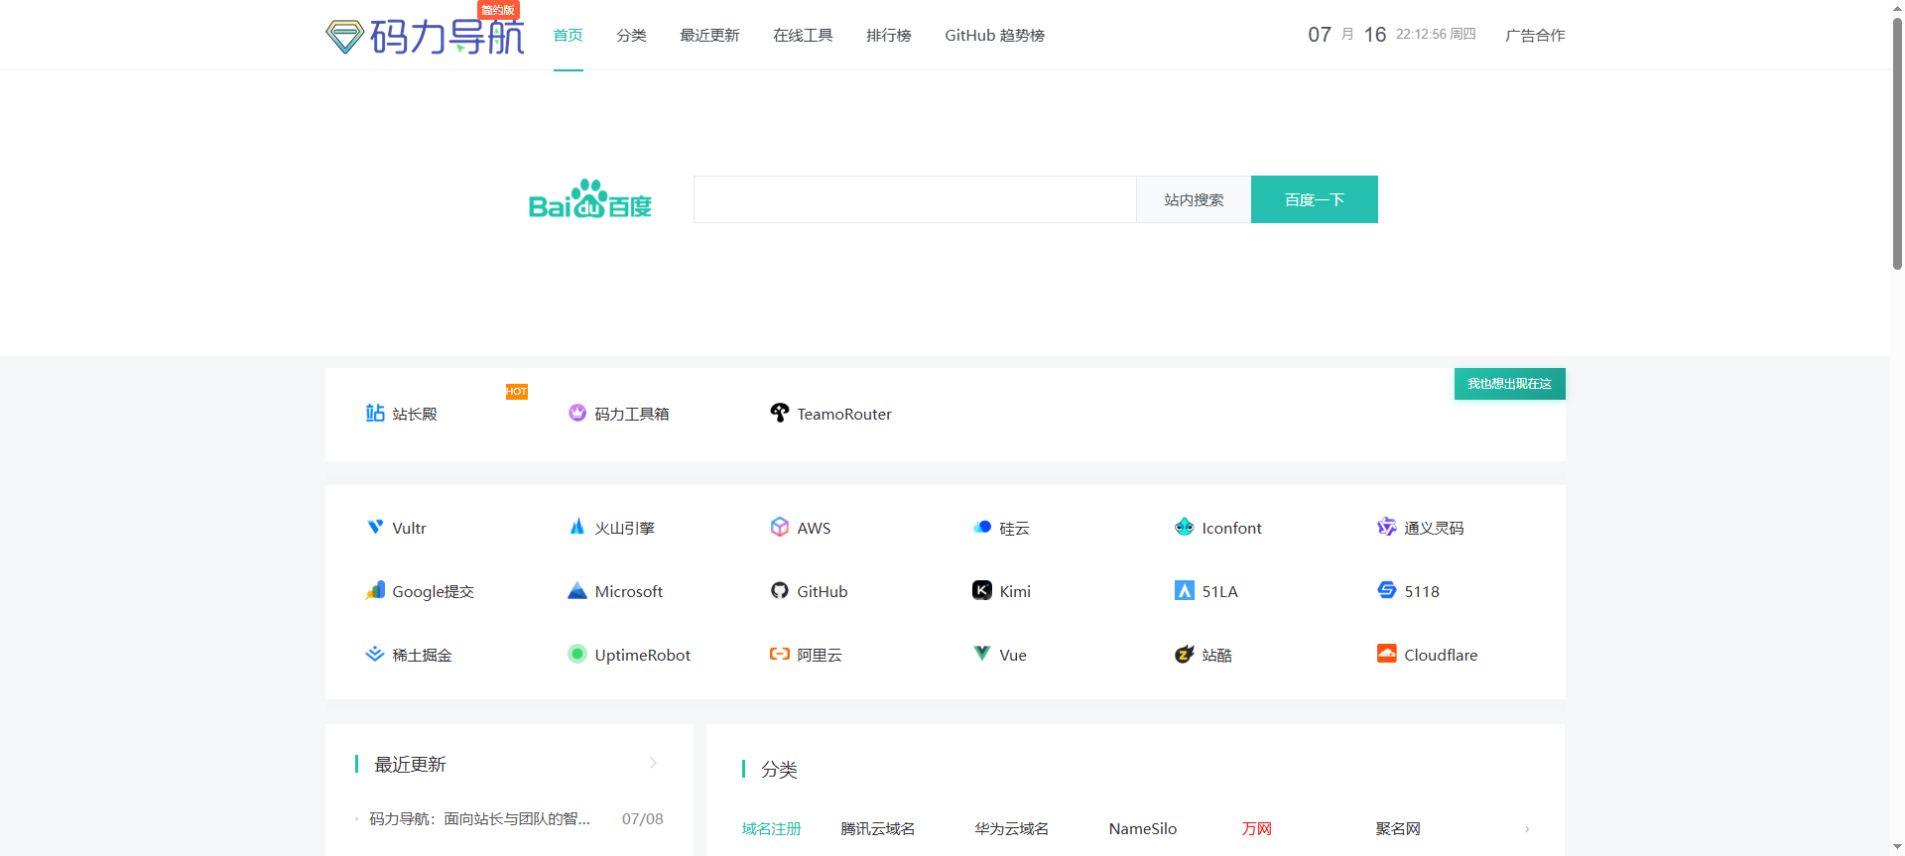Open the 分类 nav menu
The width and height of the screenshot is (1905, 856).
coord(631,35)
